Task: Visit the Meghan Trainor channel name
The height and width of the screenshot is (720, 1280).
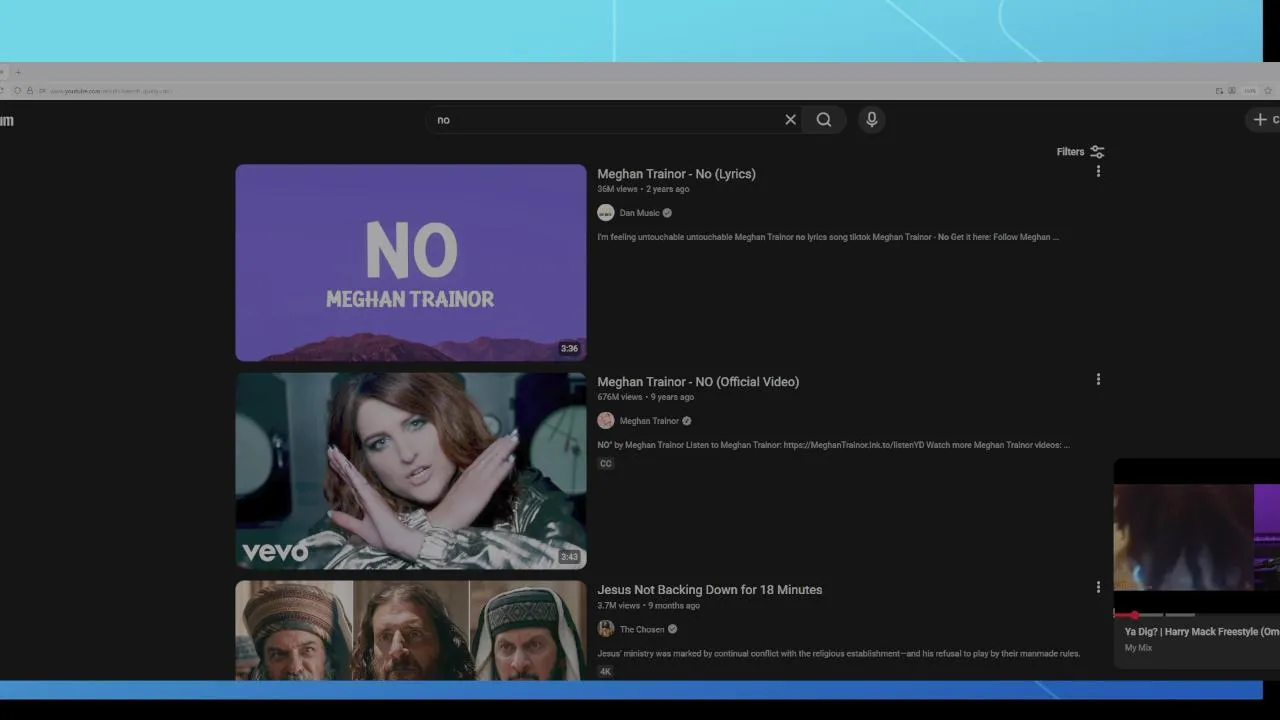Action: (x=649, y=421)
